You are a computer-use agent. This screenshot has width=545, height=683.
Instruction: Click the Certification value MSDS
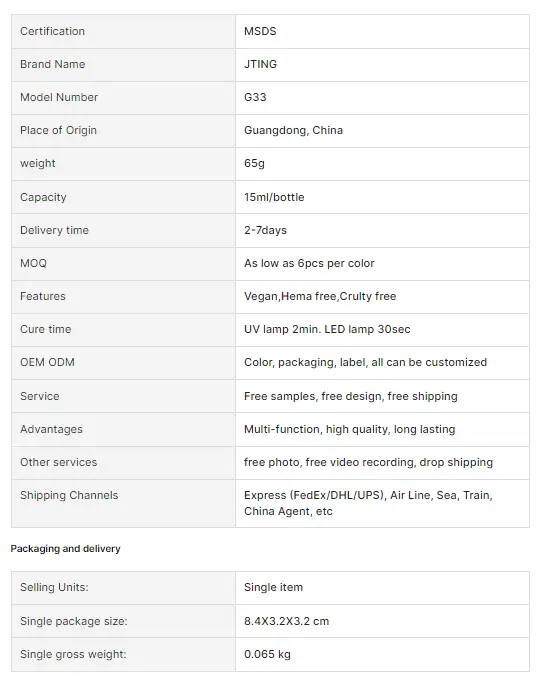[260, 31]
